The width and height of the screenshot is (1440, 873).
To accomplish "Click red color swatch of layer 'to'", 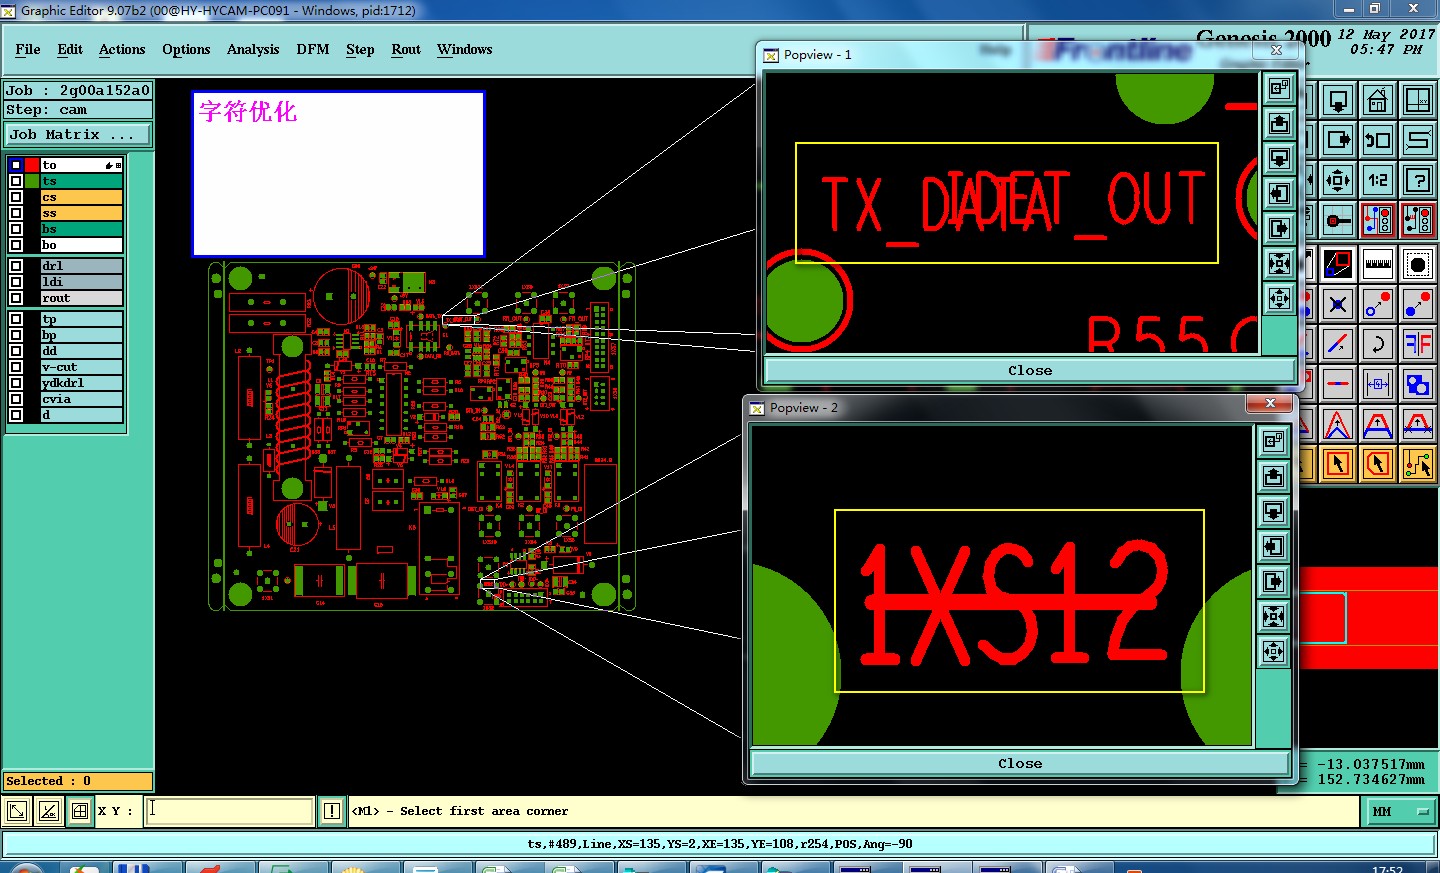I will 33,165.
